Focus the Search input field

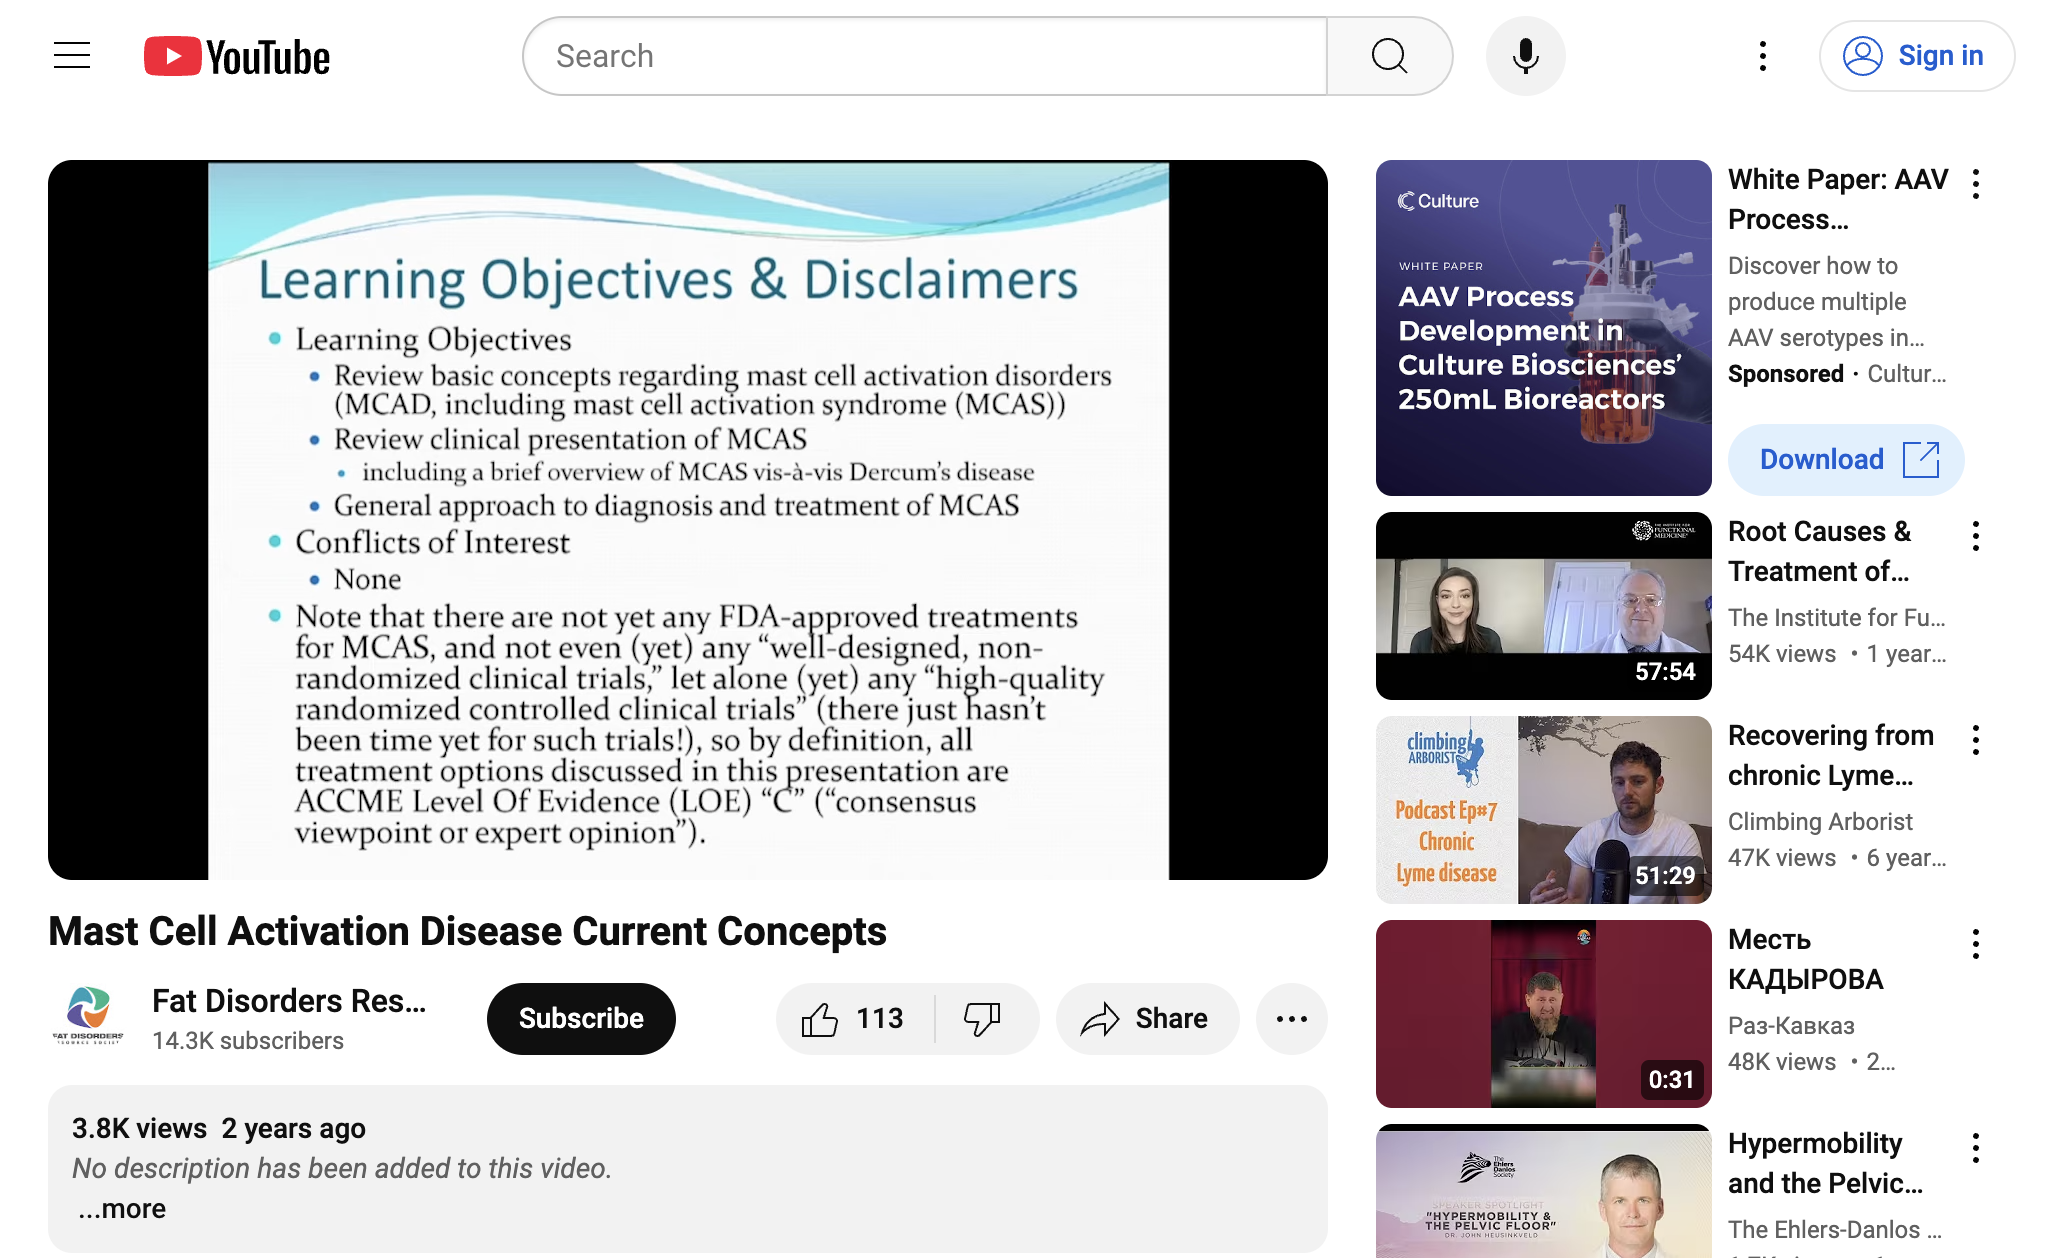(926, 56)
